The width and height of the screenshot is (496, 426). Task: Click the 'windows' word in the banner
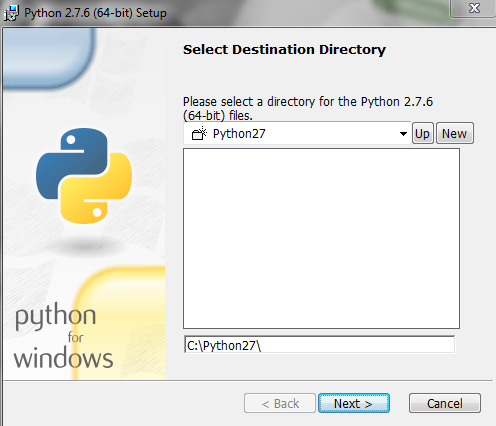tap(63, 358)
